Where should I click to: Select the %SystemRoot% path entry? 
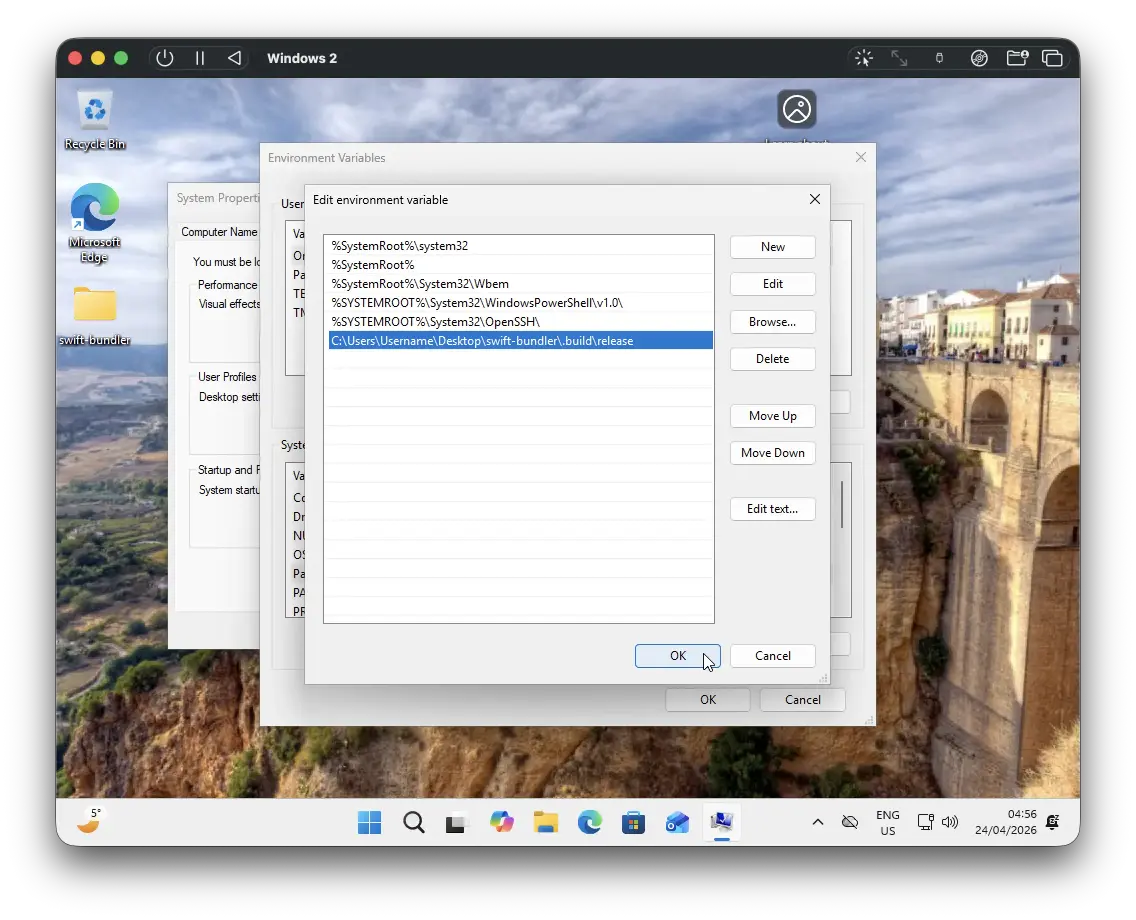pos(520,265)
